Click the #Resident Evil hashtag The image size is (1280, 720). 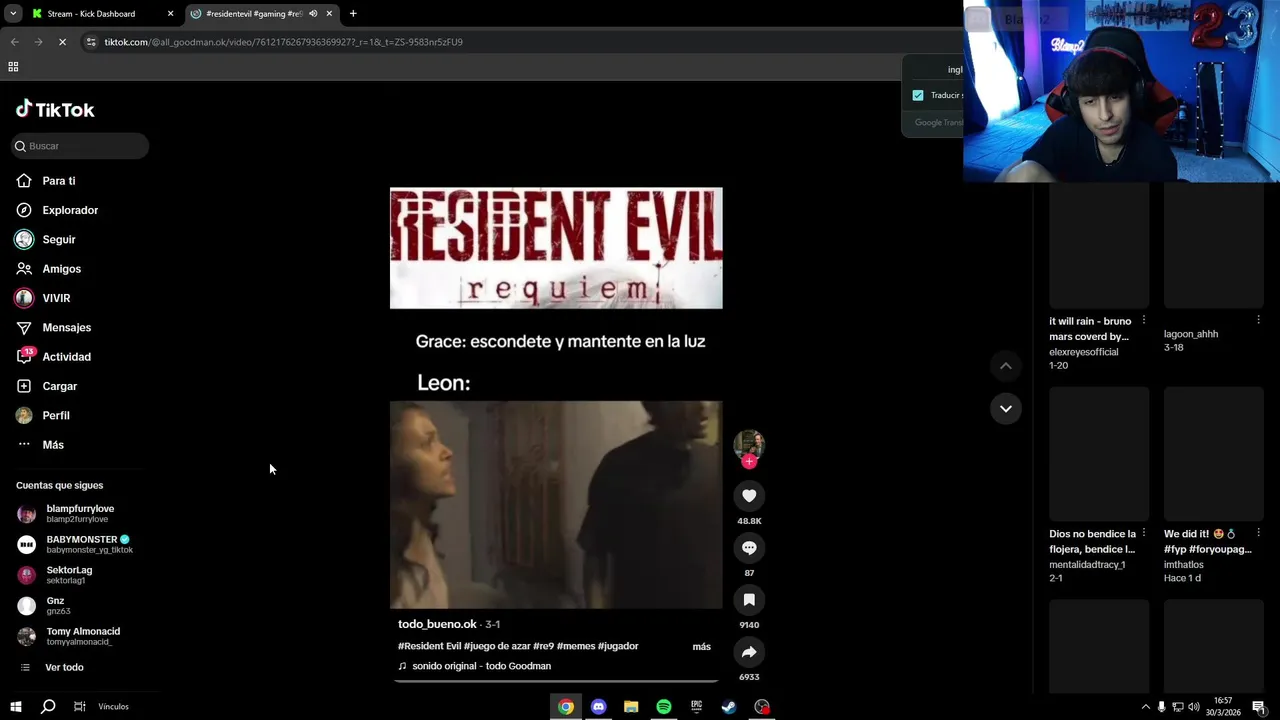point(429,646)
